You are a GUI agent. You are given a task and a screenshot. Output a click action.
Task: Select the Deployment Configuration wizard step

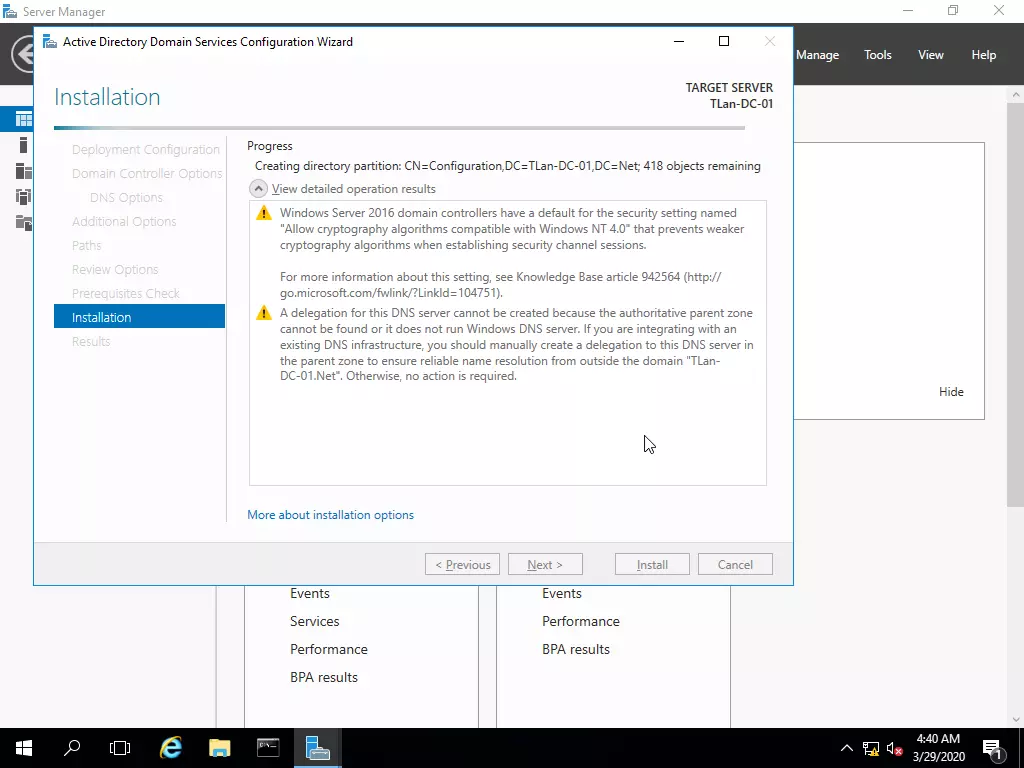tap(146, 150)
